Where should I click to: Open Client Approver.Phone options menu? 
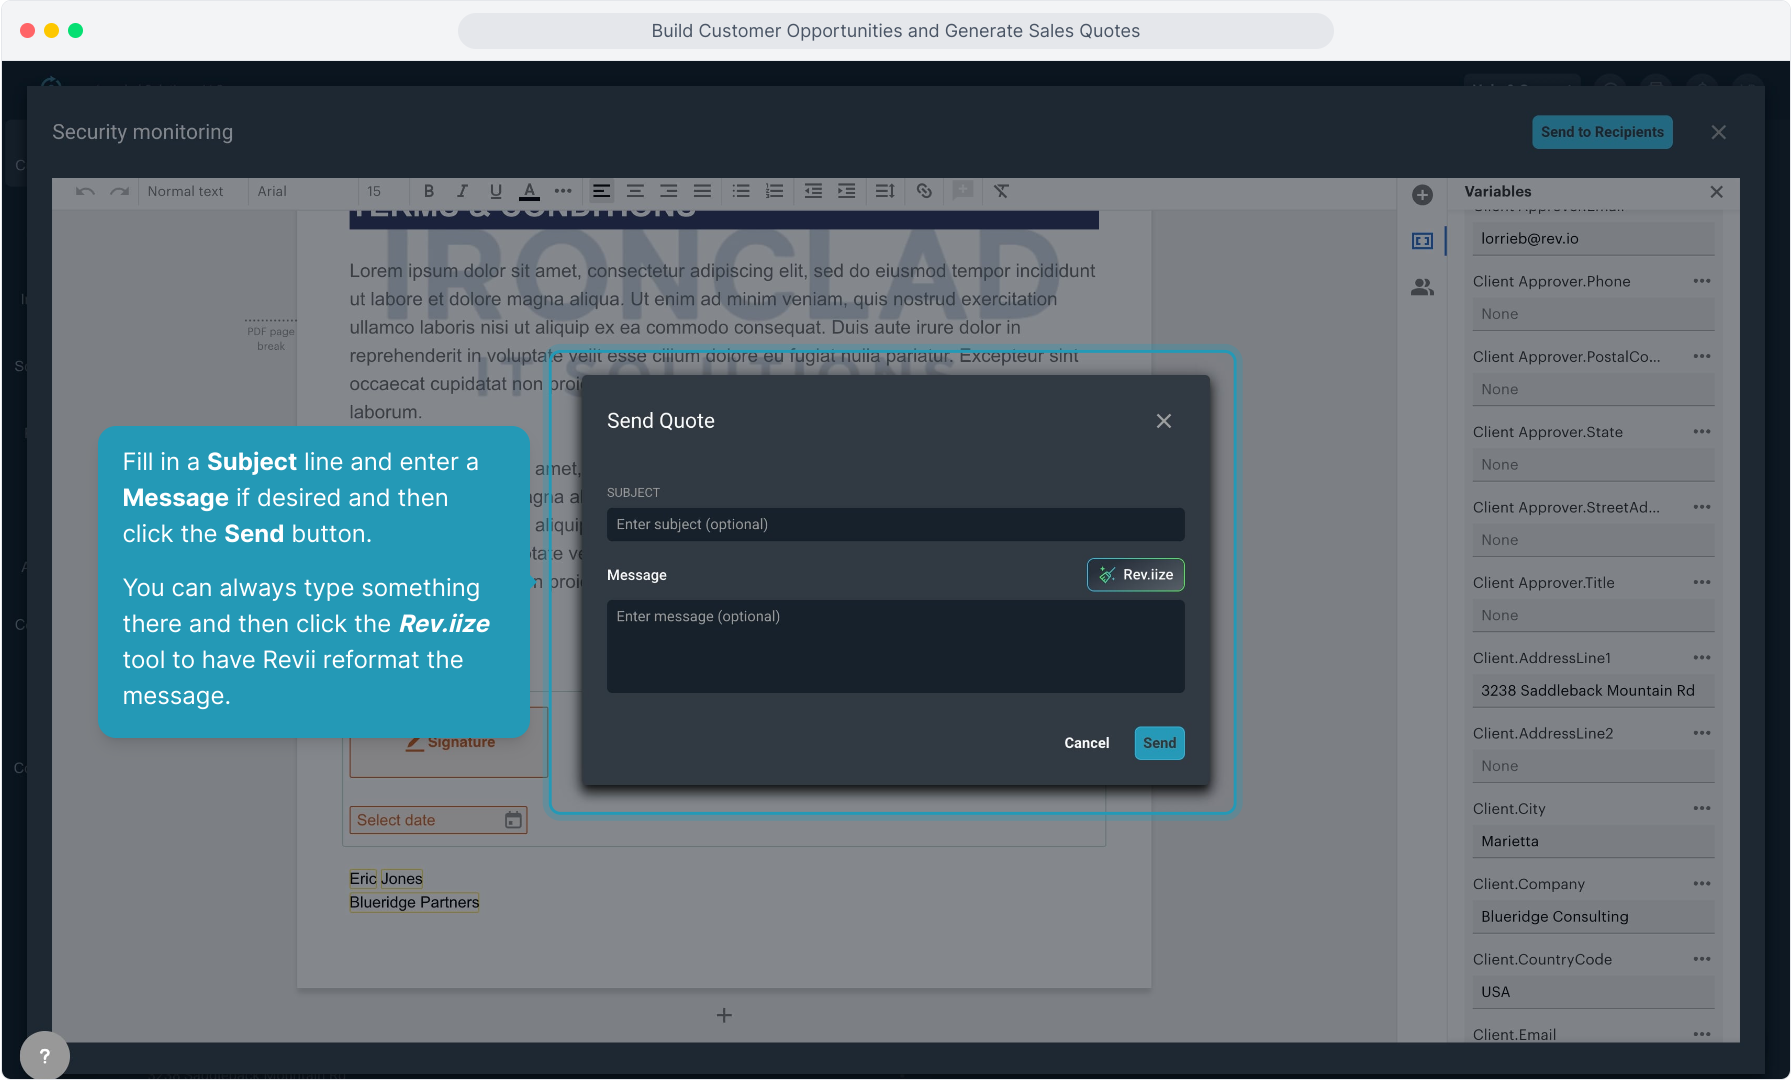click(x=1701, y=281)
